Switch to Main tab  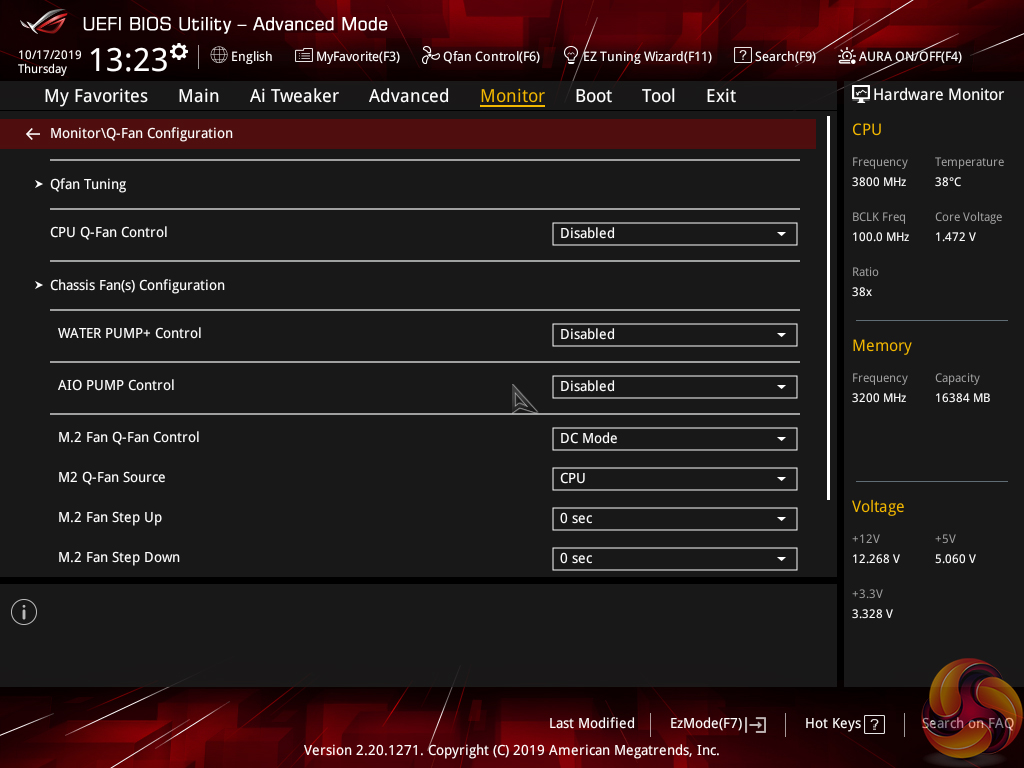[x=199, y=96]
